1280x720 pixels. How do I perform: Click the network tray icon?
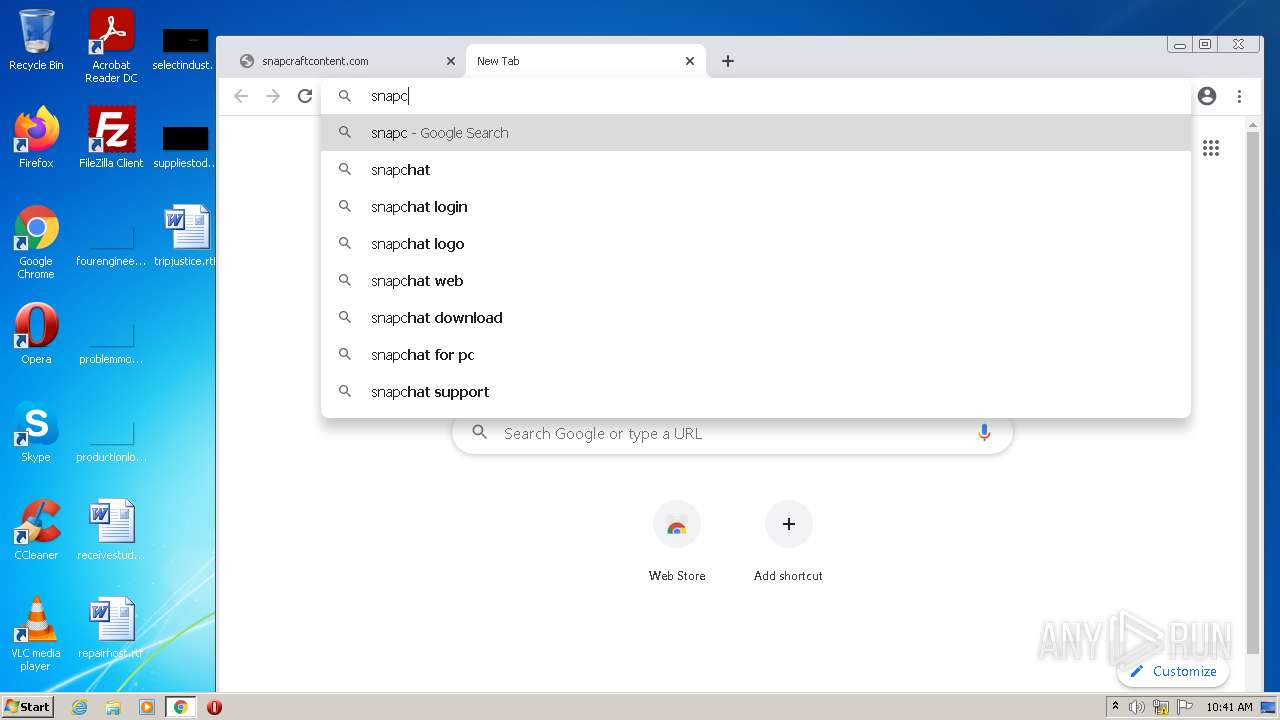tap(1161, 707)
